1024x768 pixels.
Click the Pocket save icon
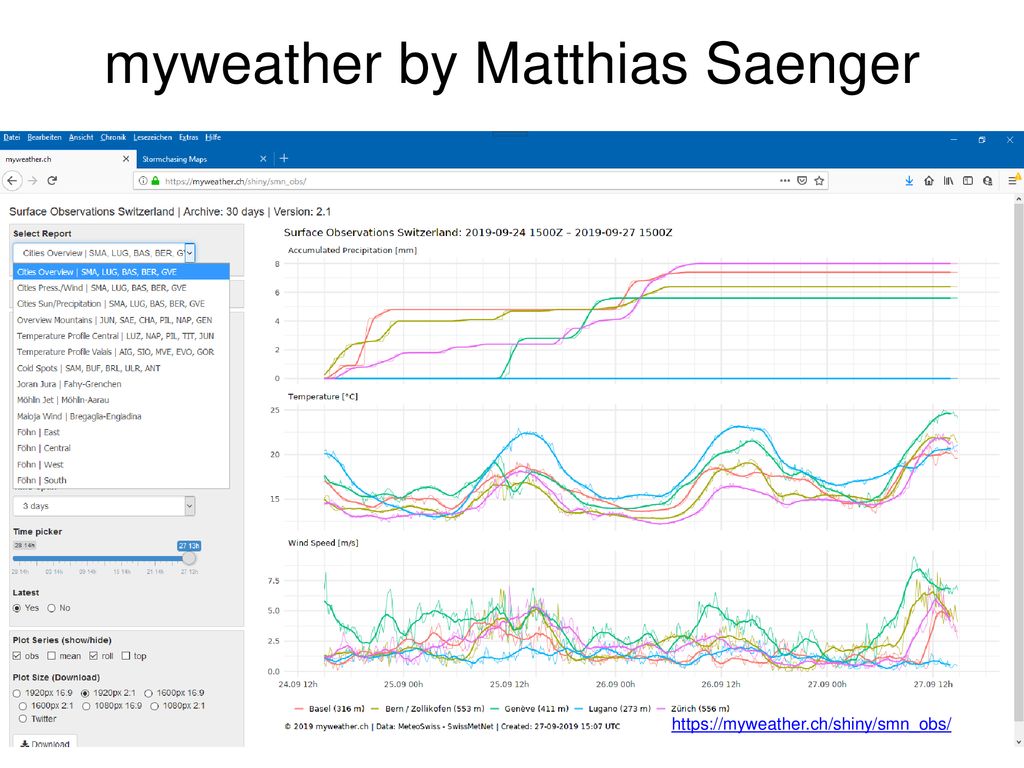coord(802,181)
